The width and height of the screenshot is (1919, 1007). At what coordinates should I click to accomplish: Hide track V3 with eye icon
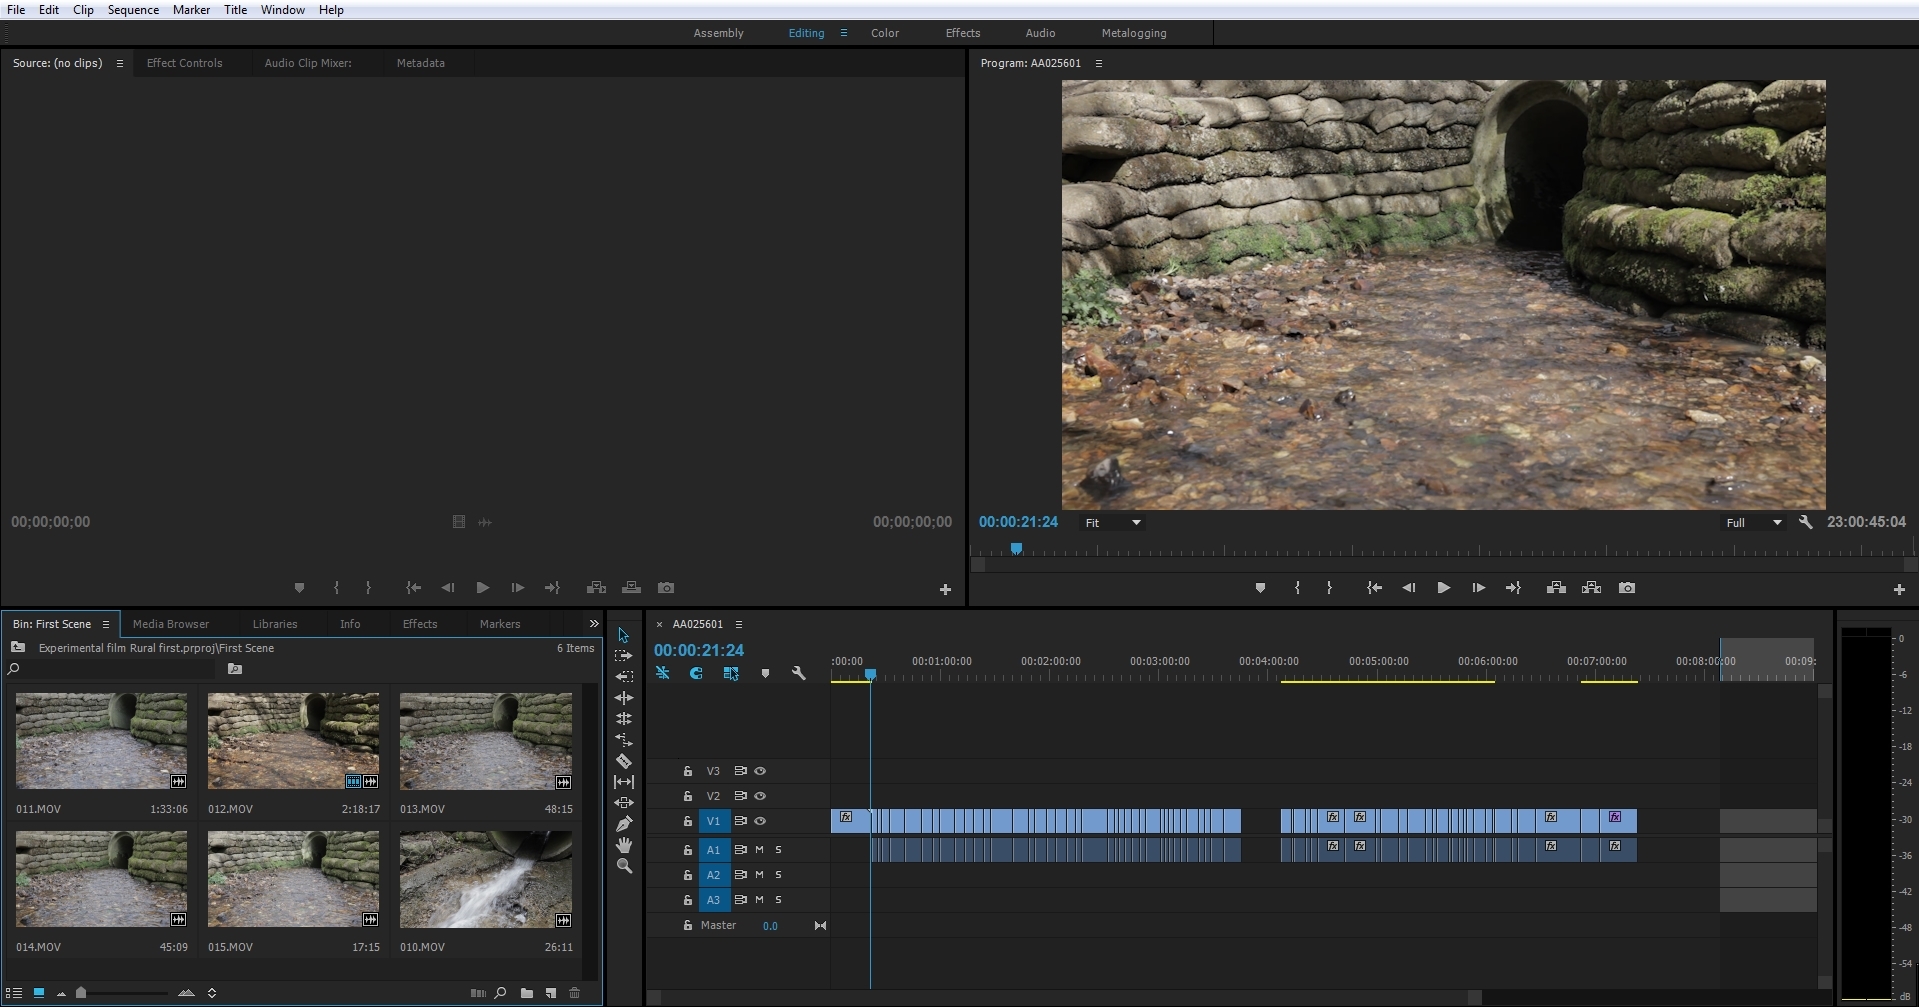pyautogui.click(x=760, y=771)
